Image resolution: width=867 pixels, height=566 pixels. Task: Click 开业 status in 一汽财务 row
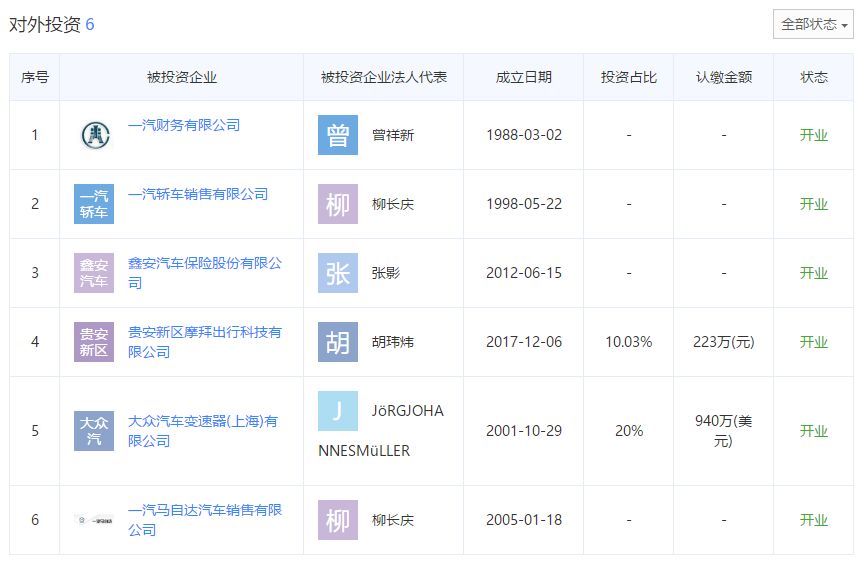[x=813, y=135]
